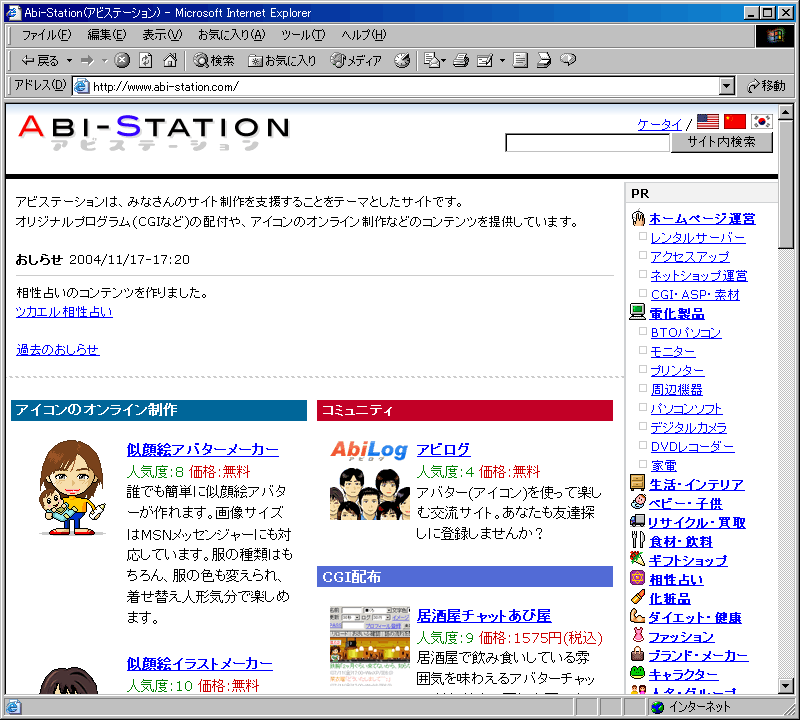800x720 pixels.
Task: Open the レンタルサーバー sidebar link
Action: [x=698, y=238]
